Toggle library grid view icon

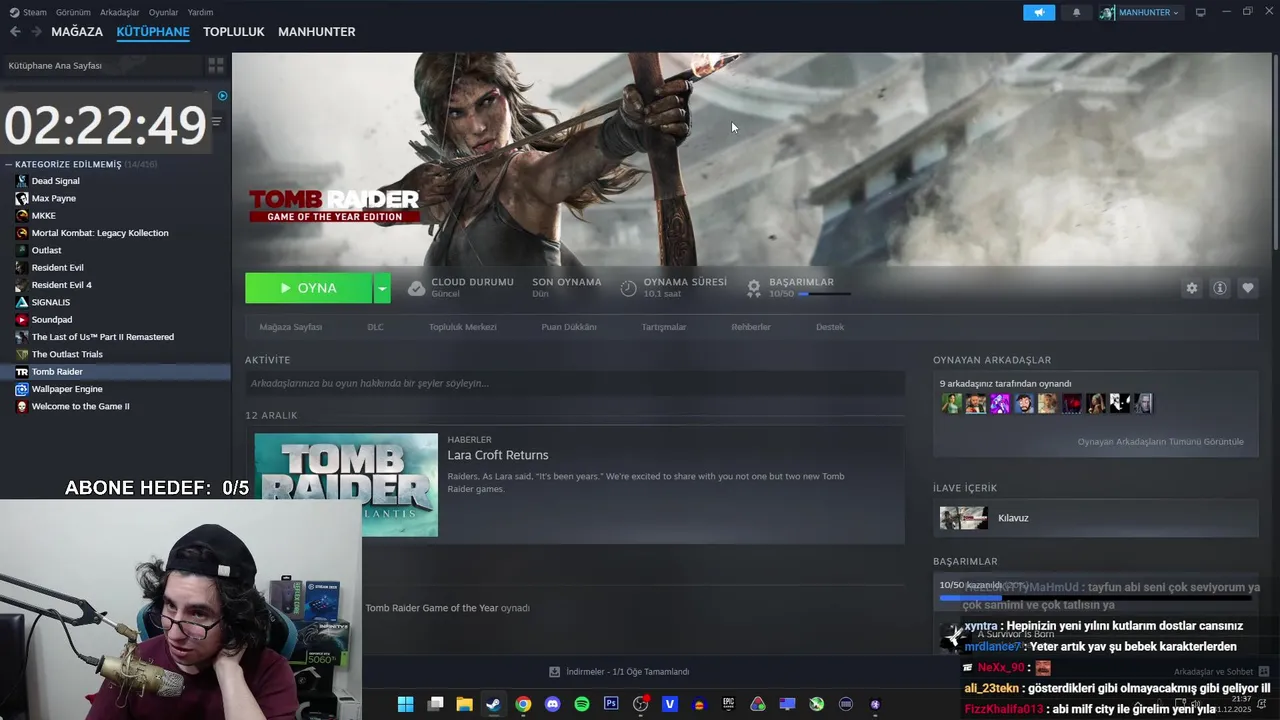pos(216,65)
